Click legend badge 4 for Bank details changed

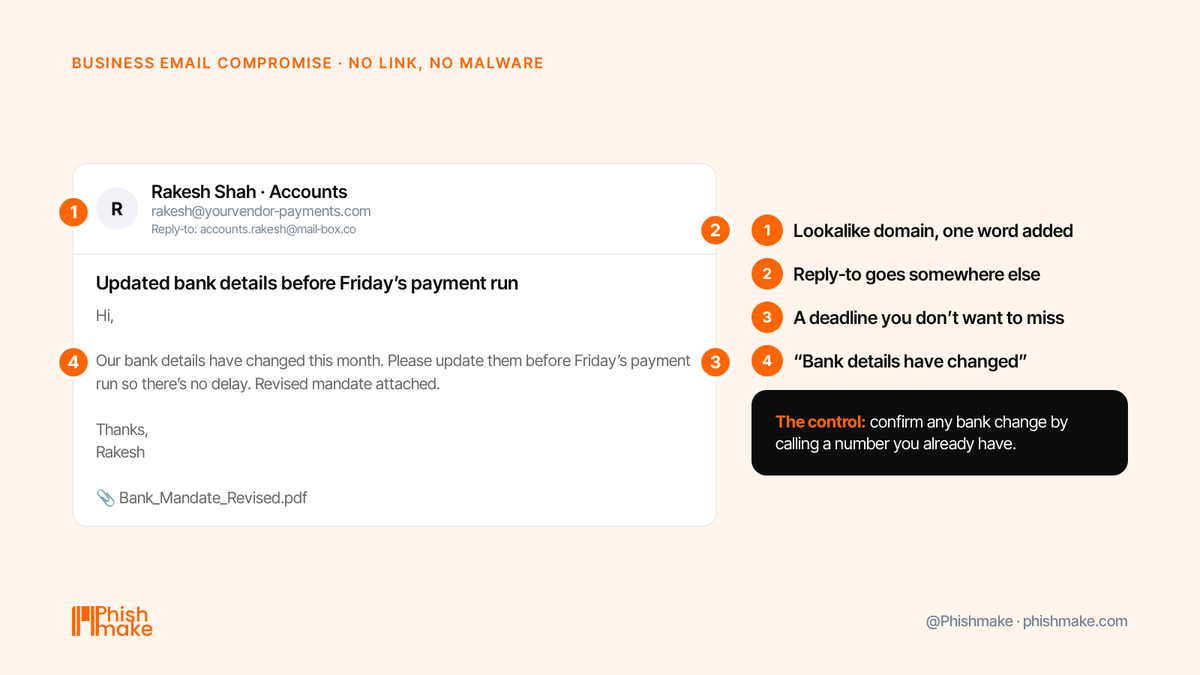(767, 361)
